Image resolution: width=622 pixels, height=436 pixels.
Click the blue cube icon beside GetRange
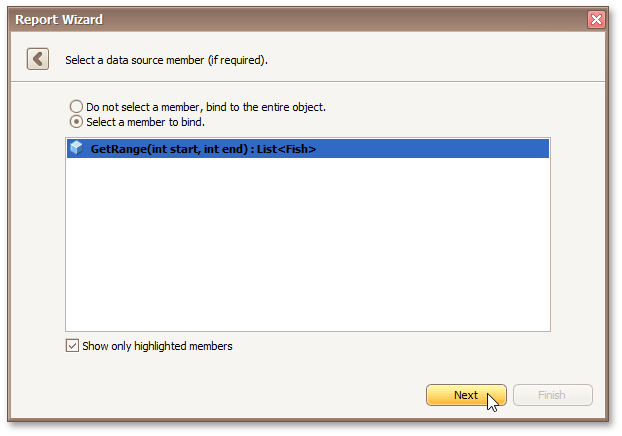click(76, 148)
